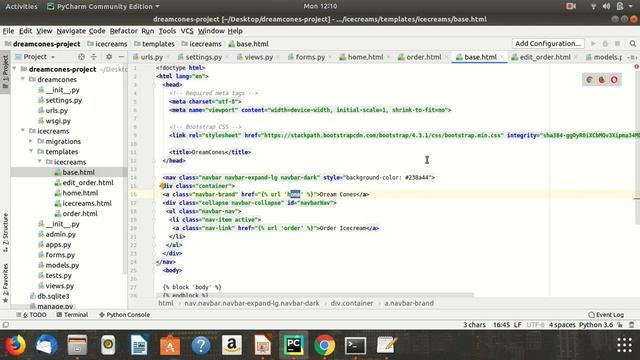The image size is (640, 360).
Task: Launch Thunderbird mail from dock
Action: (x=46, y=345)
